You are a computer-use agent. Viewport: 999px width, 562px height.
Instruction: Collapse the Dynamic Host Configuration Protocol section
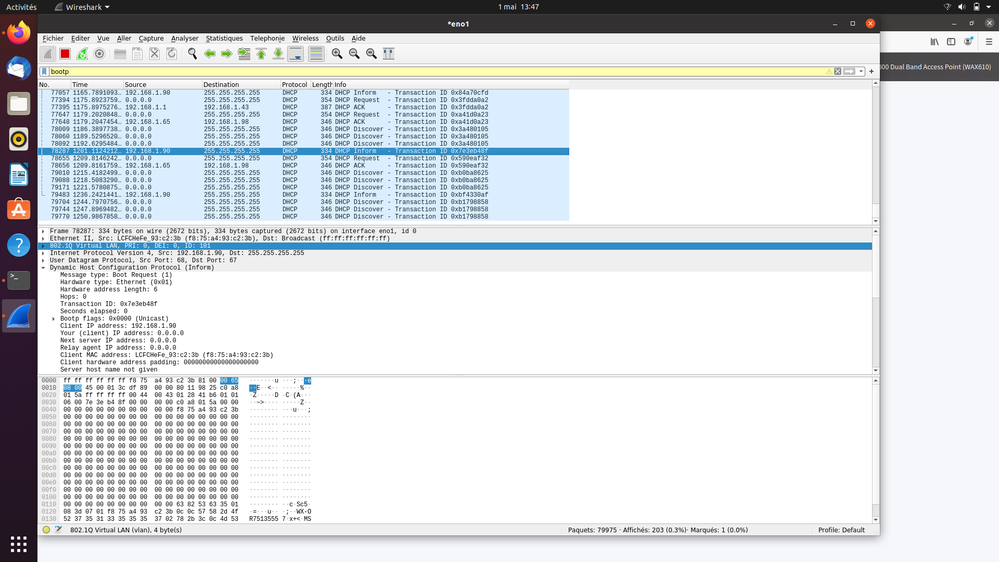[x=43, y=268]
